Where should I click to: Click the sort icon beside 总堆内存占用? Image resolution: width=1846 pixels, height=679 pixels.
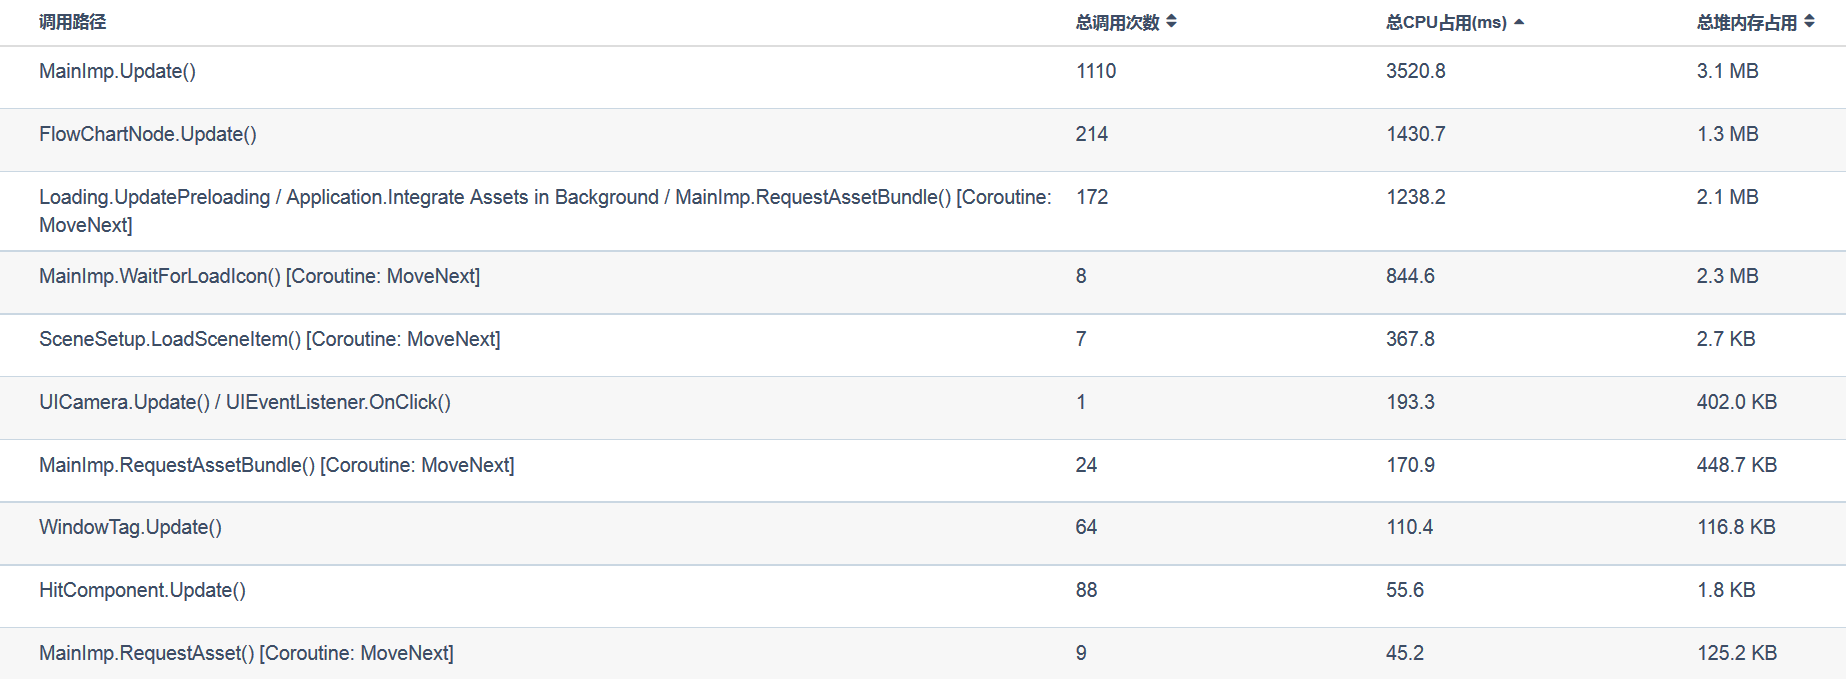(x=1809, y=22)
